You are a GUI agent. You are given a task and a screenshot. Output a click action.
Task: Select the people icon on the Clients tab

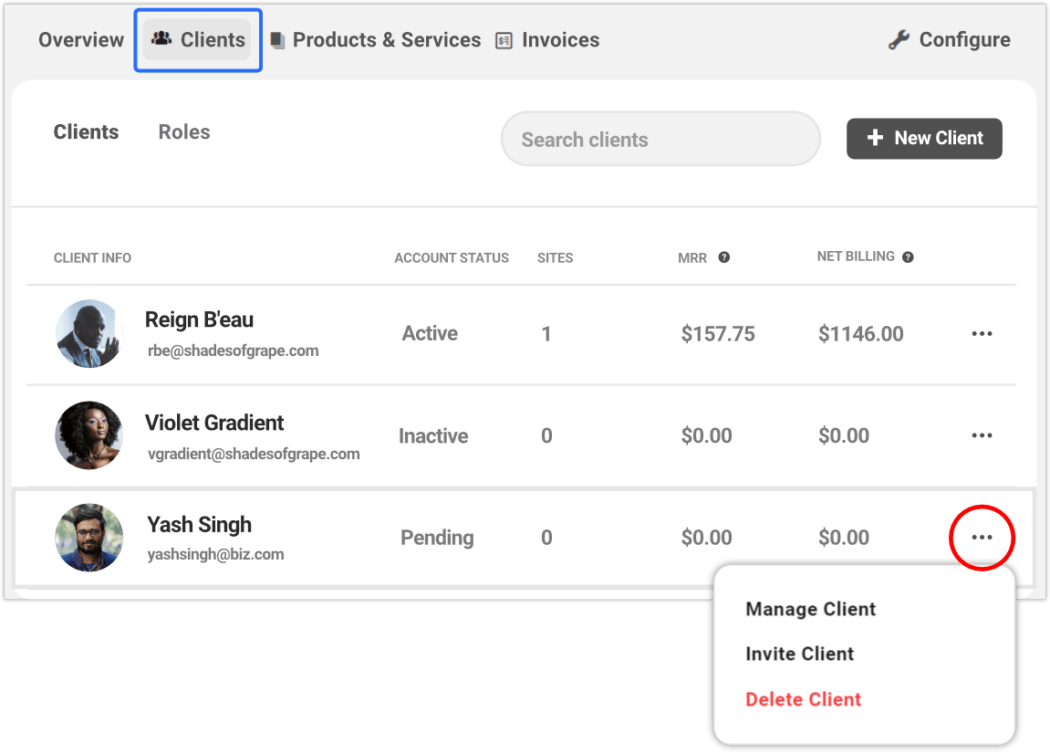160,39
